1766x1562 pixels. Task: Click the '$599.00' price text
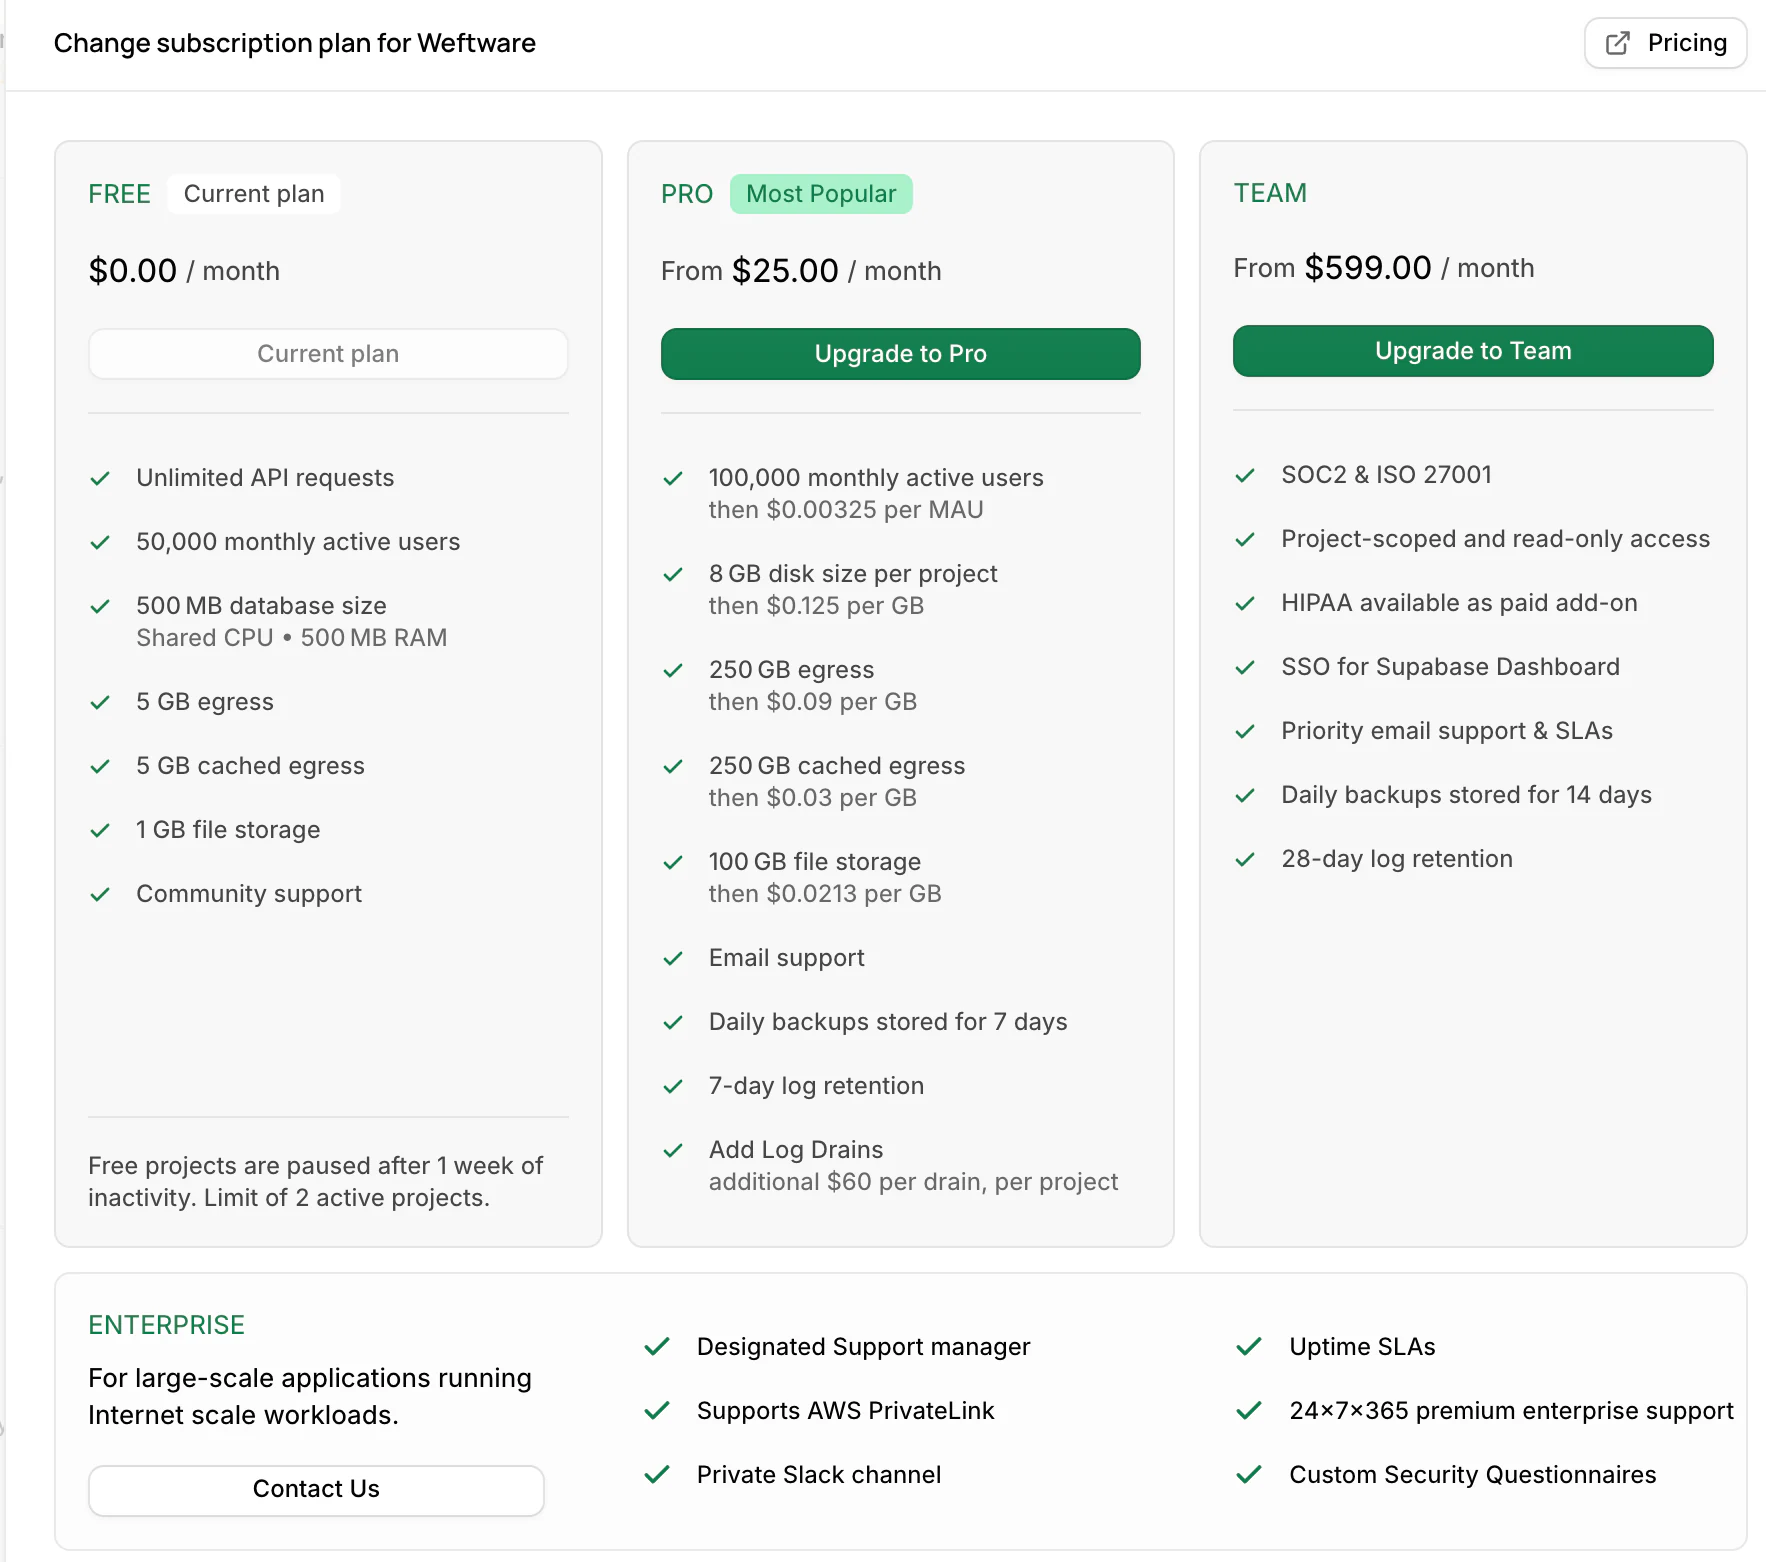[1368, 268]
